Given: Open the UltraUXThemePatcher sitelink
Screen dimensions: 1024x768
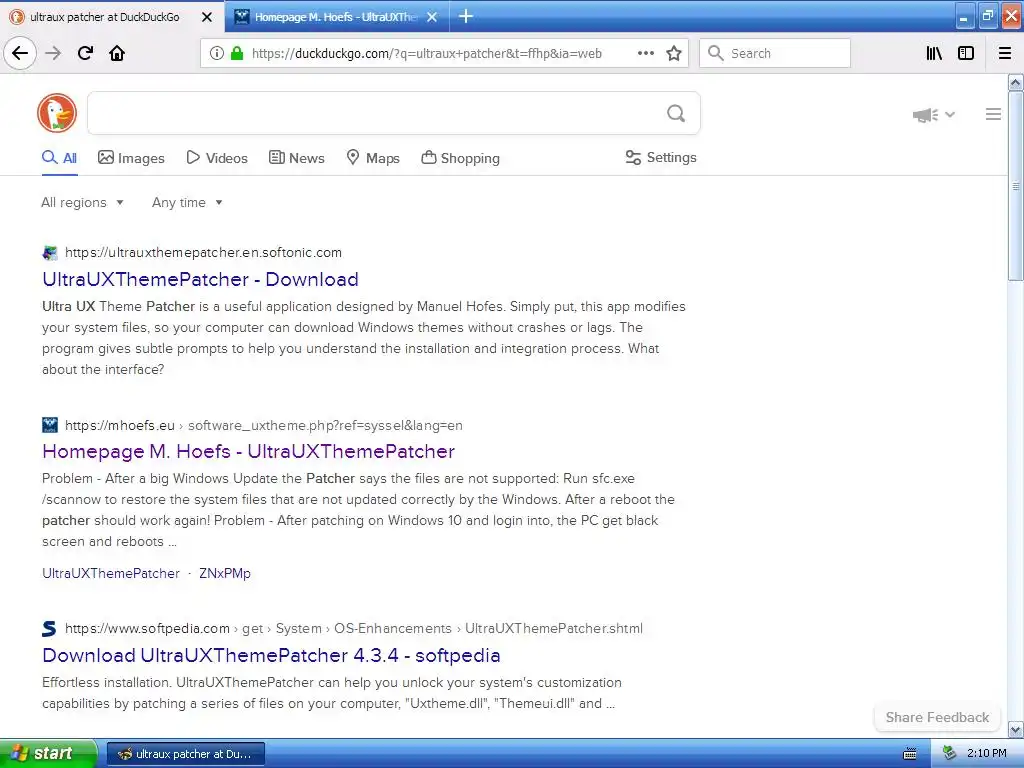Looking at the screenshot, I should (110, 573).
